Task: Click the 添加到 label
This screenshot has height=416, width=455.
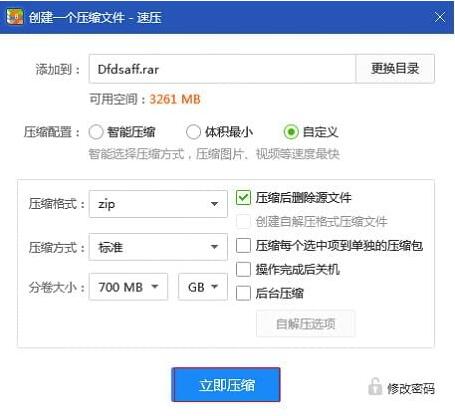Action: coord(58,69)
